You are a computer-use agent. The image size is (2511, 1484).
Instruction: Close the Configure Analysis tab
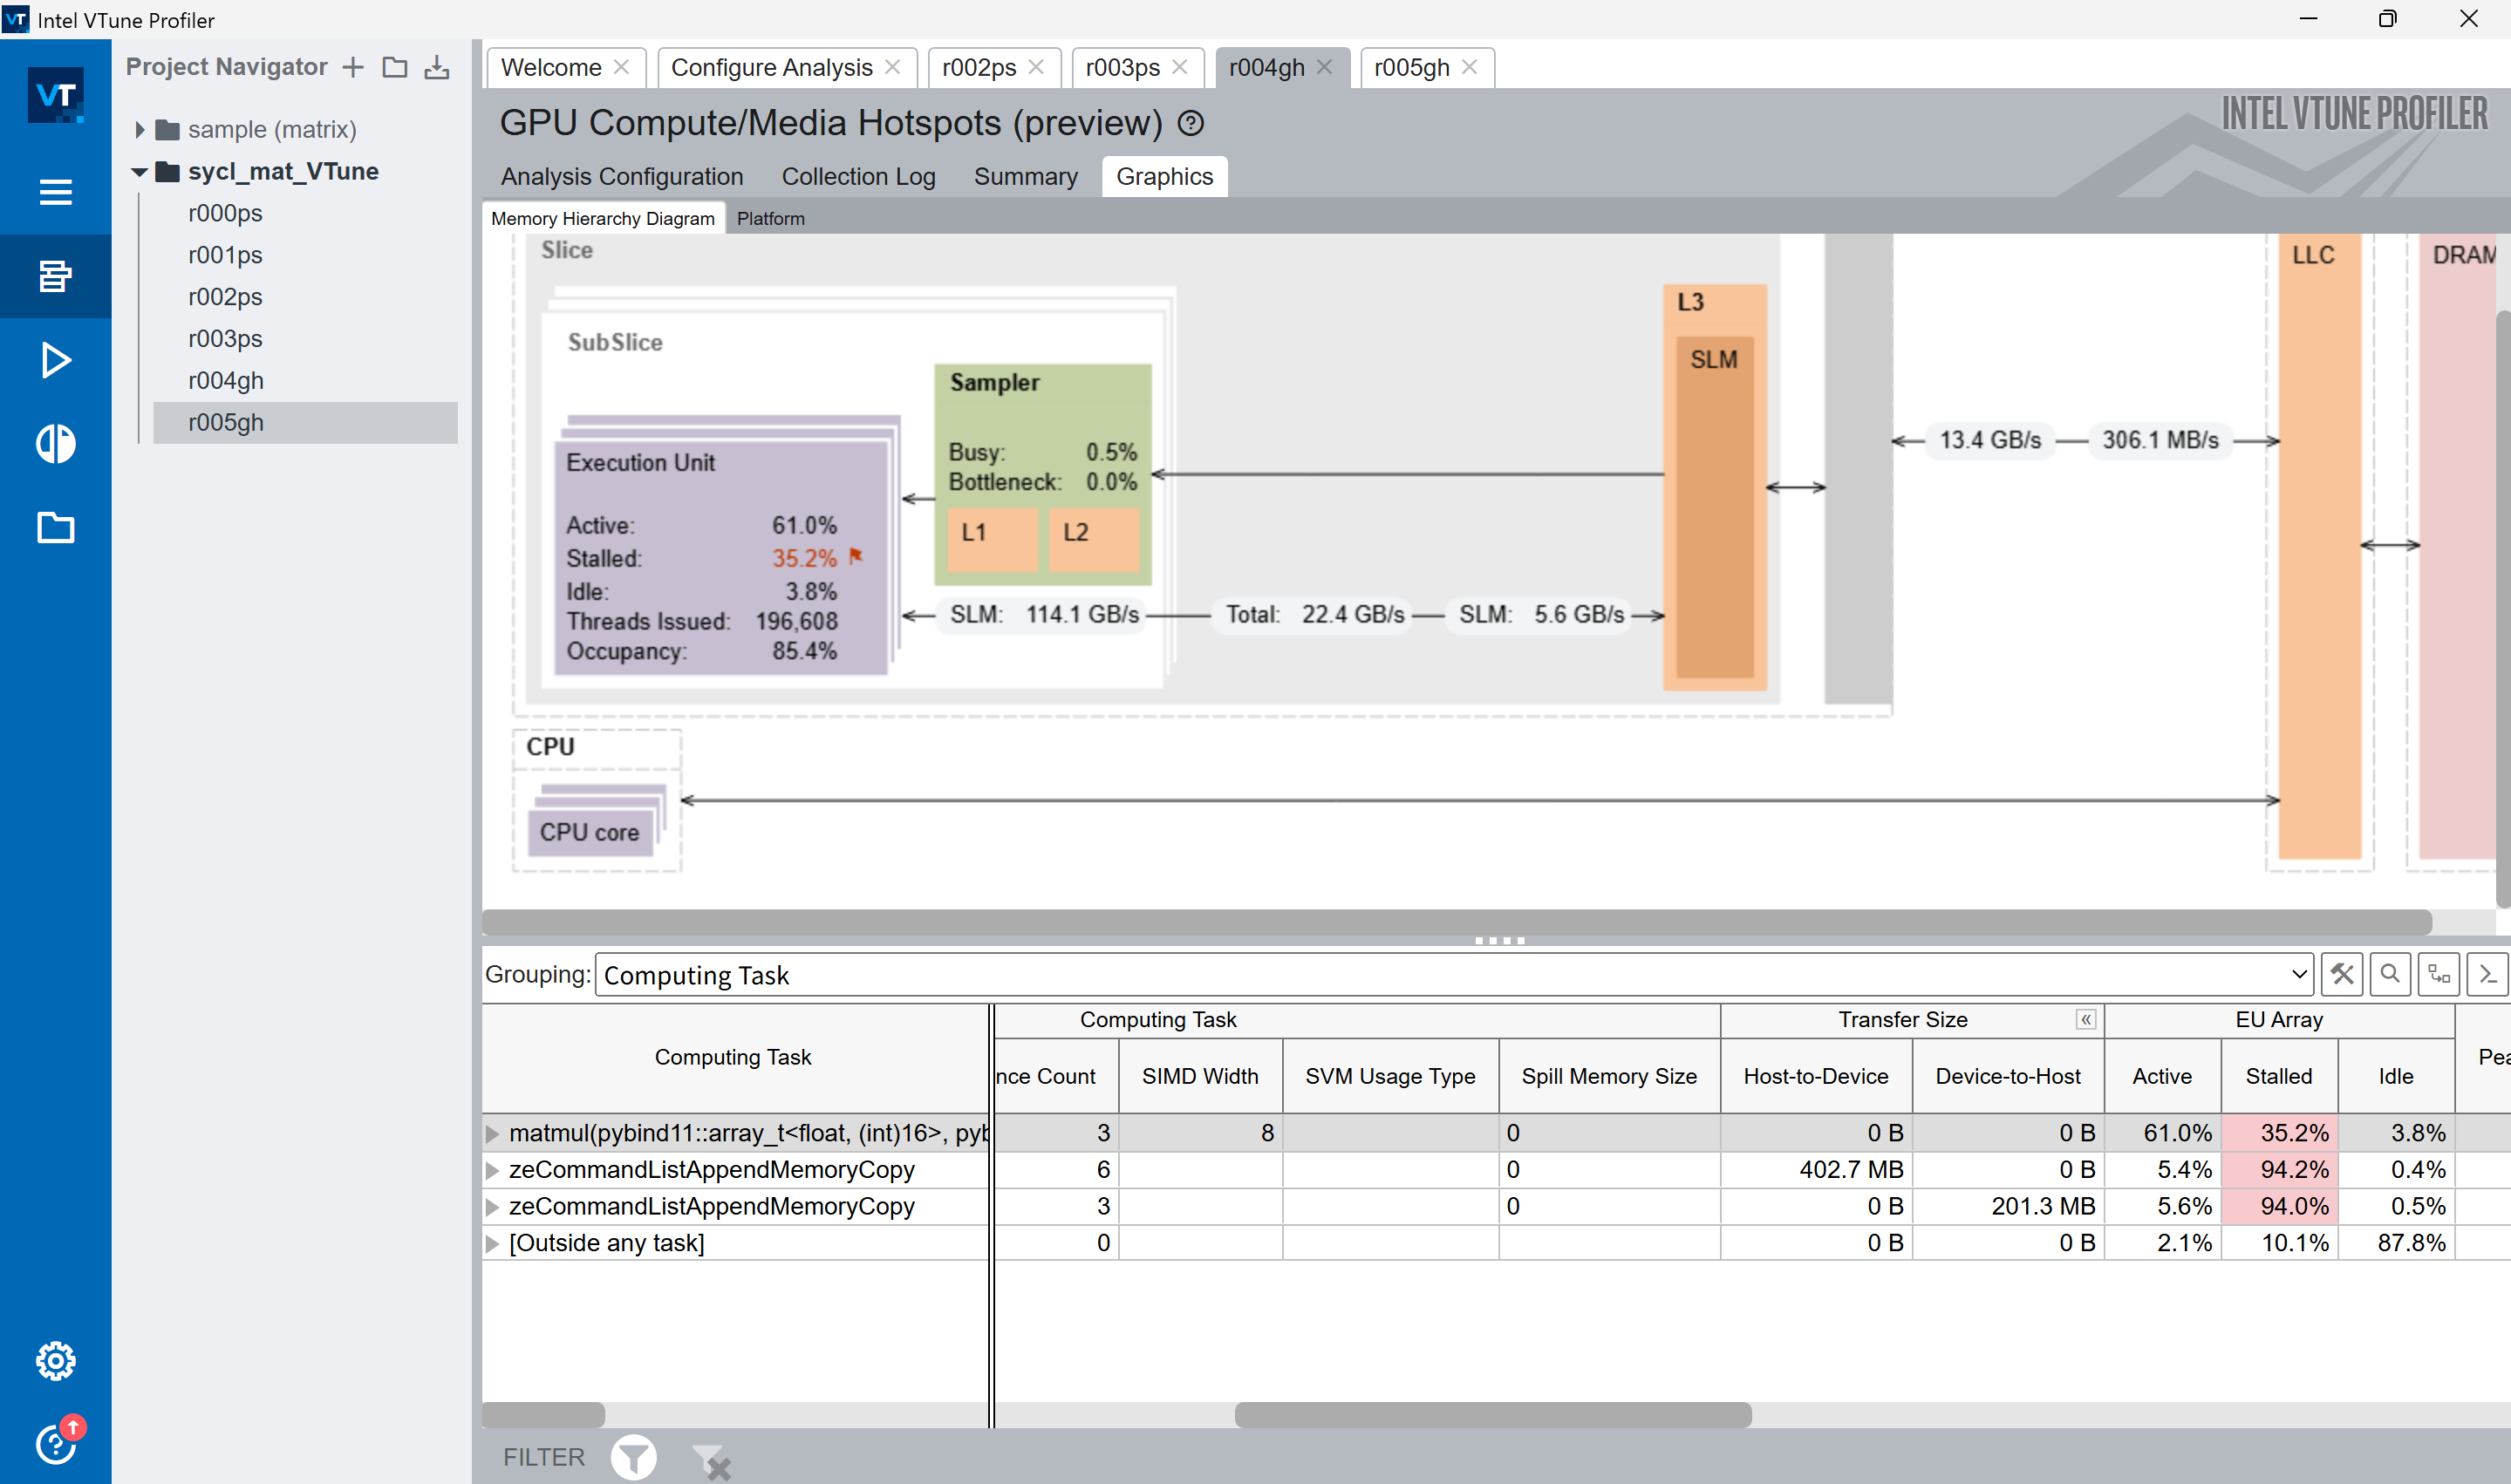point(893,67)
